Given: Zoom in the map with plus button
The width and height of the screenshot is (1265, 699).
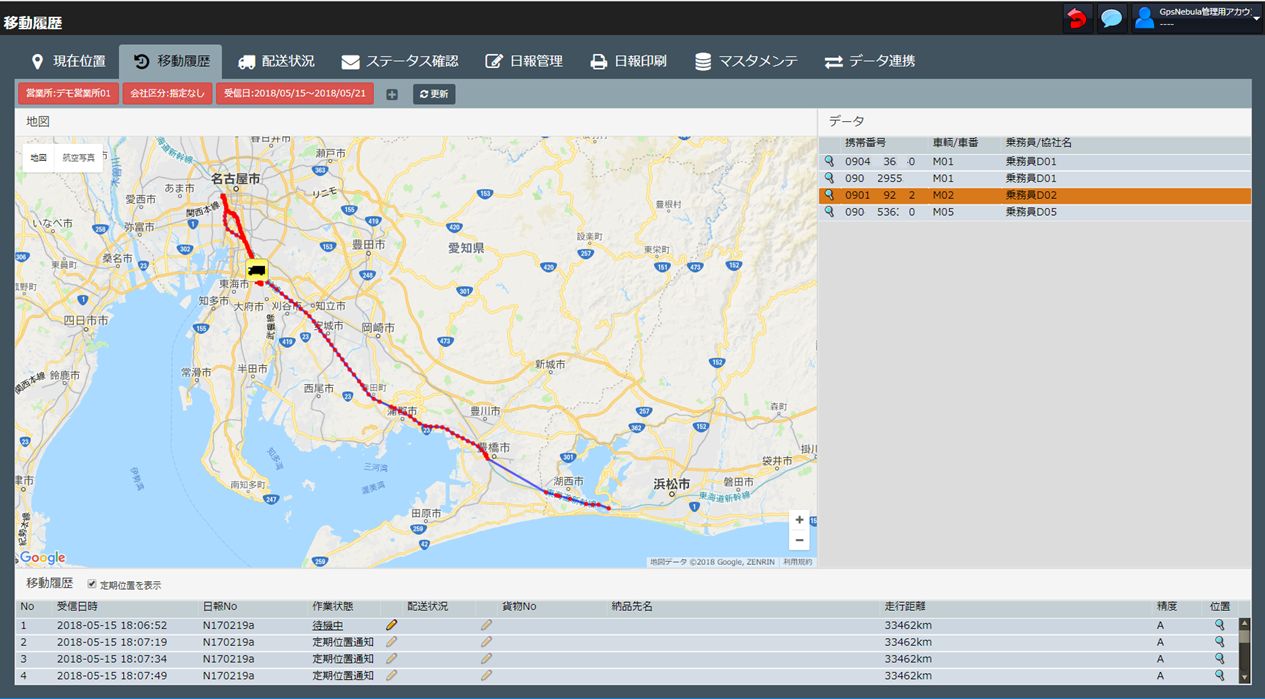Looking at the screenshot, I should pyautogui.click(x=799, y=520).
